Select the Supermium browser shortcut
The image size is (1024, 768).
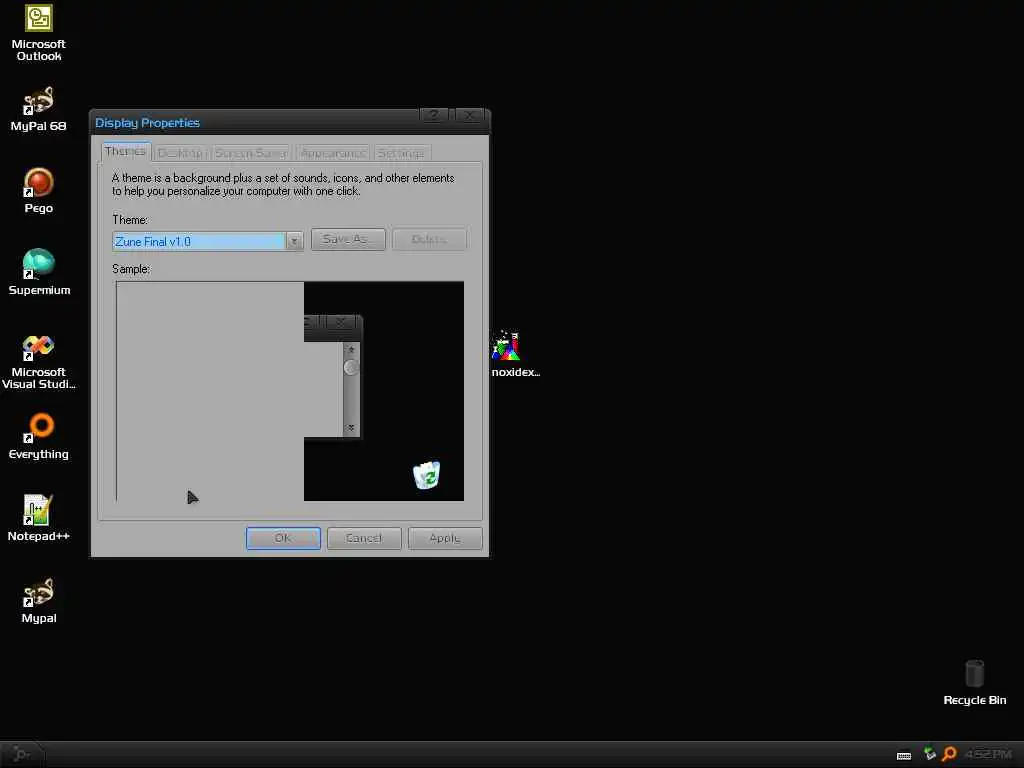[39, 272]
